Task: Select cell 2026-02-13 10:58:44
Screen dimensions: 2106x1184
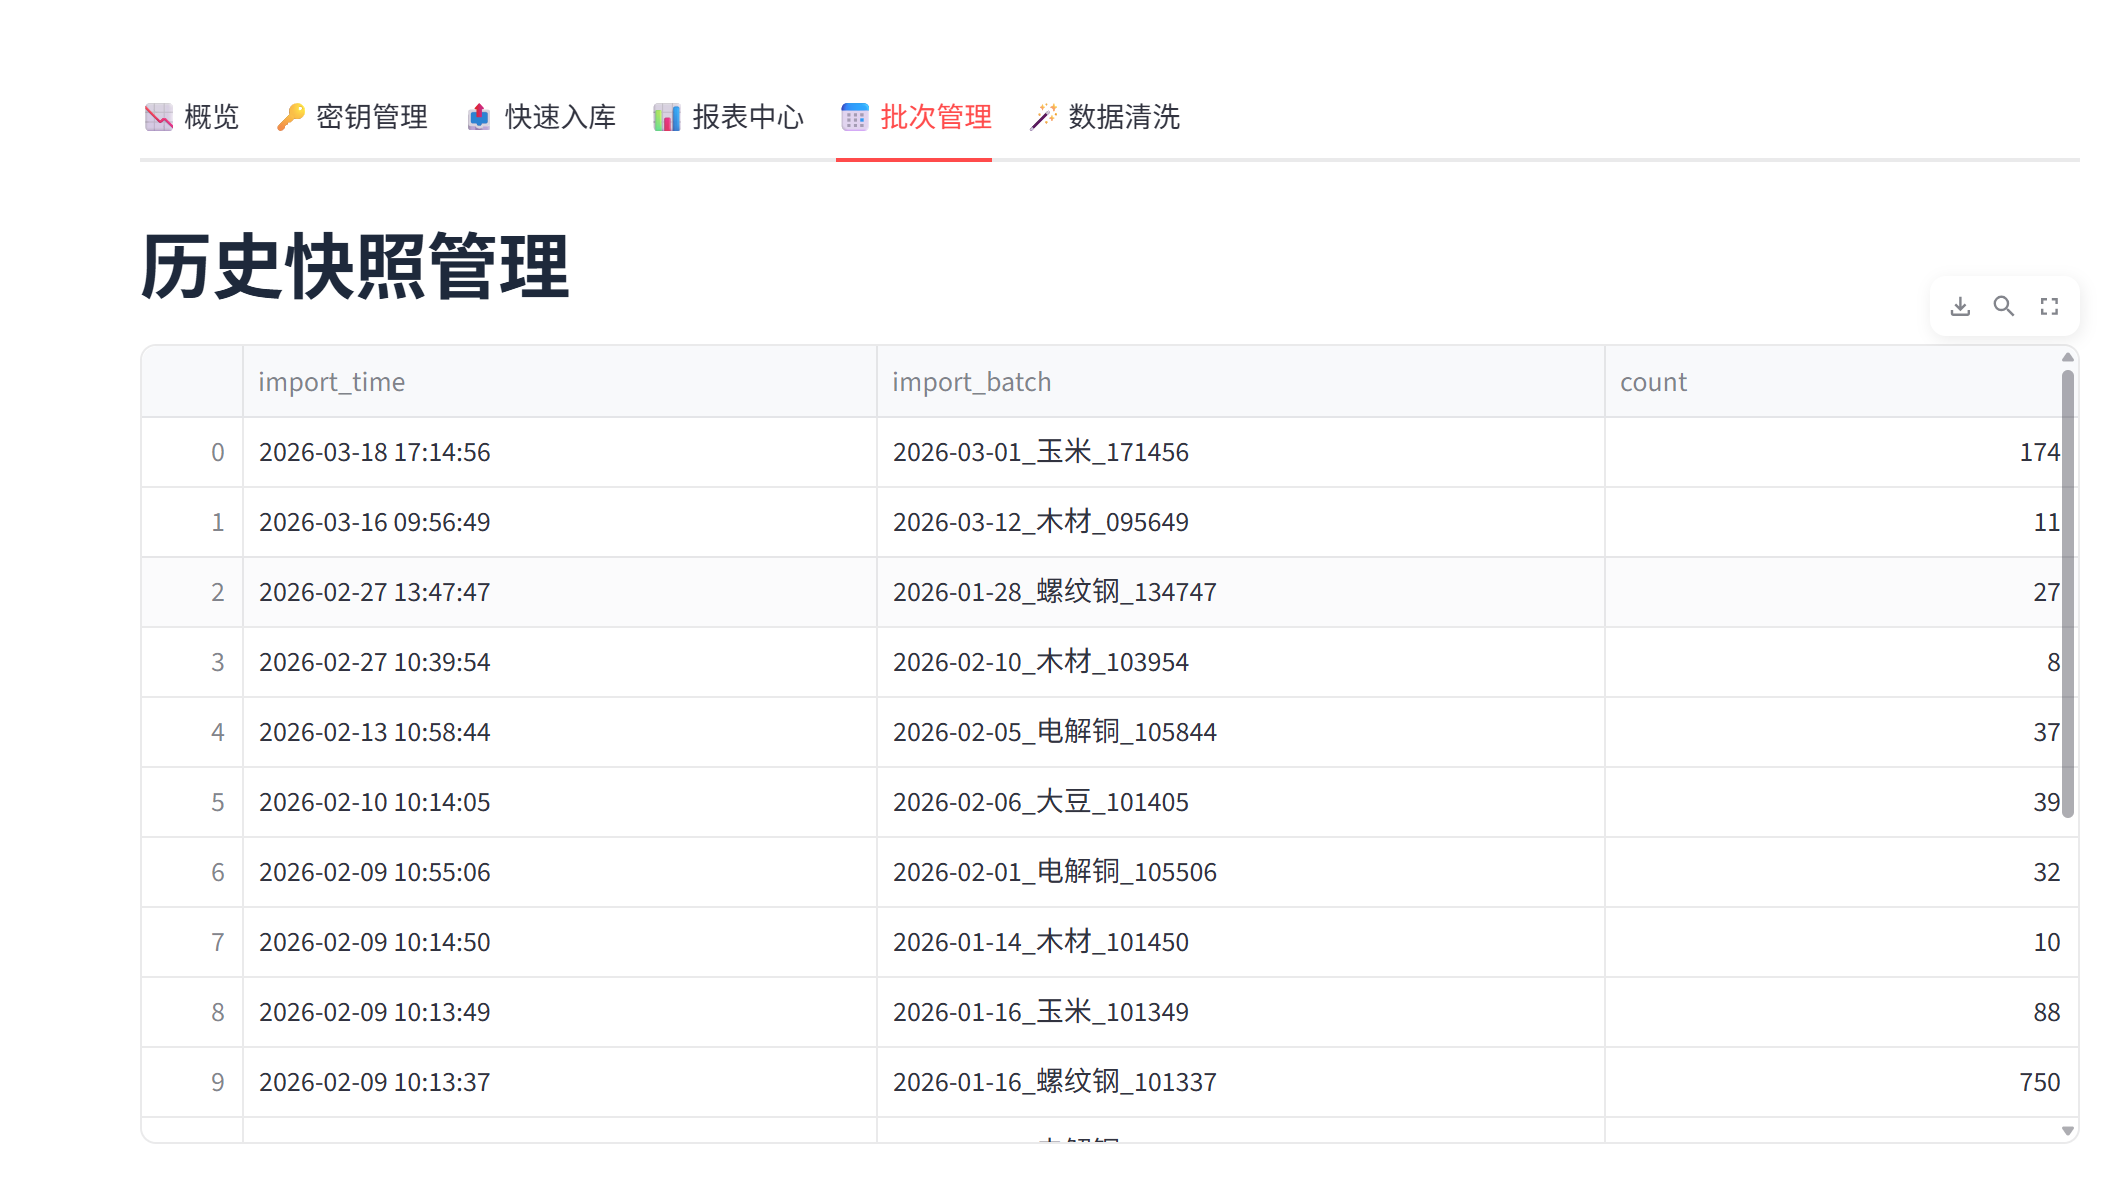Action: [x=560, y=732]
